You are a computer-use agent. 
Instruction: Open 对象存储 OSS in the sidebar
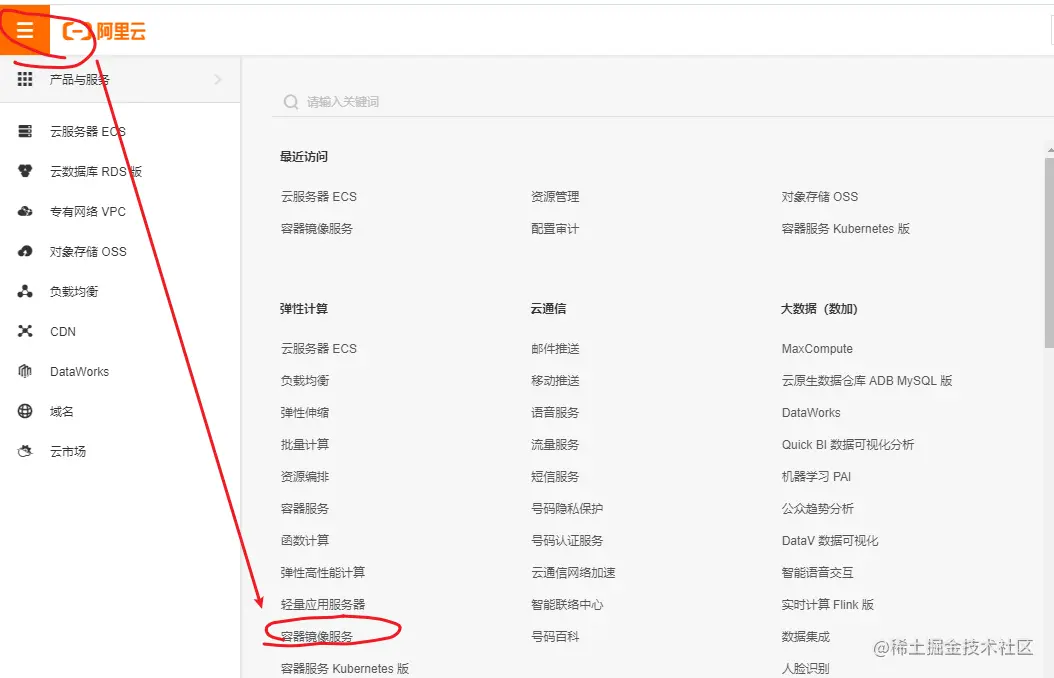[x=88, y=251]
